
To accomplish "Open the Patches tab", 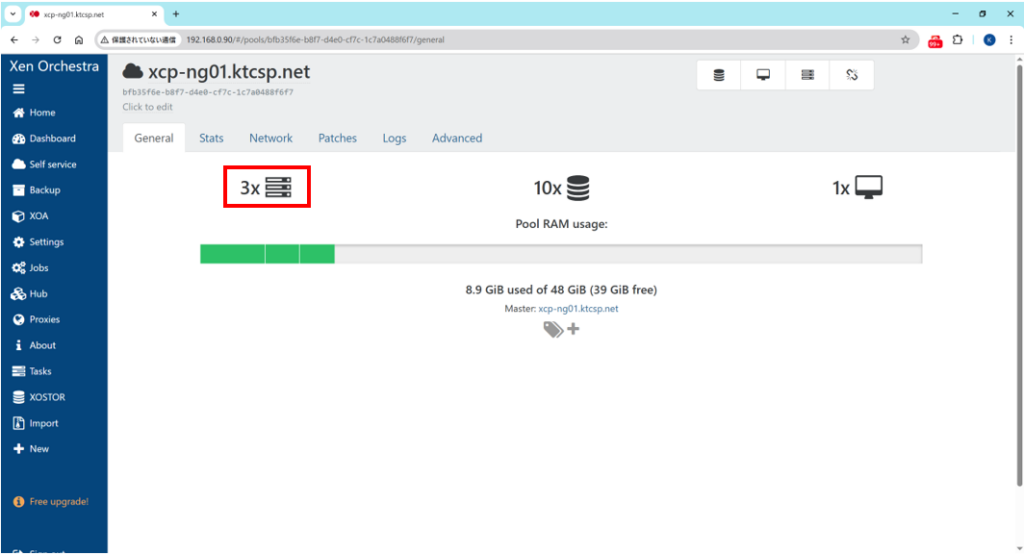I will tap(337, 138).
